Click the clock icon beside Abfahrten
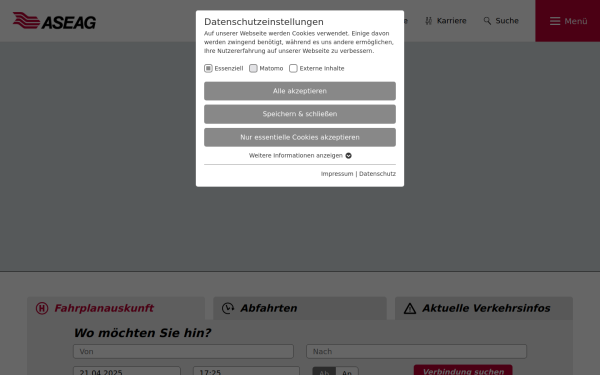Viewport: 600px width, 375px height. [x=228, y=308]
